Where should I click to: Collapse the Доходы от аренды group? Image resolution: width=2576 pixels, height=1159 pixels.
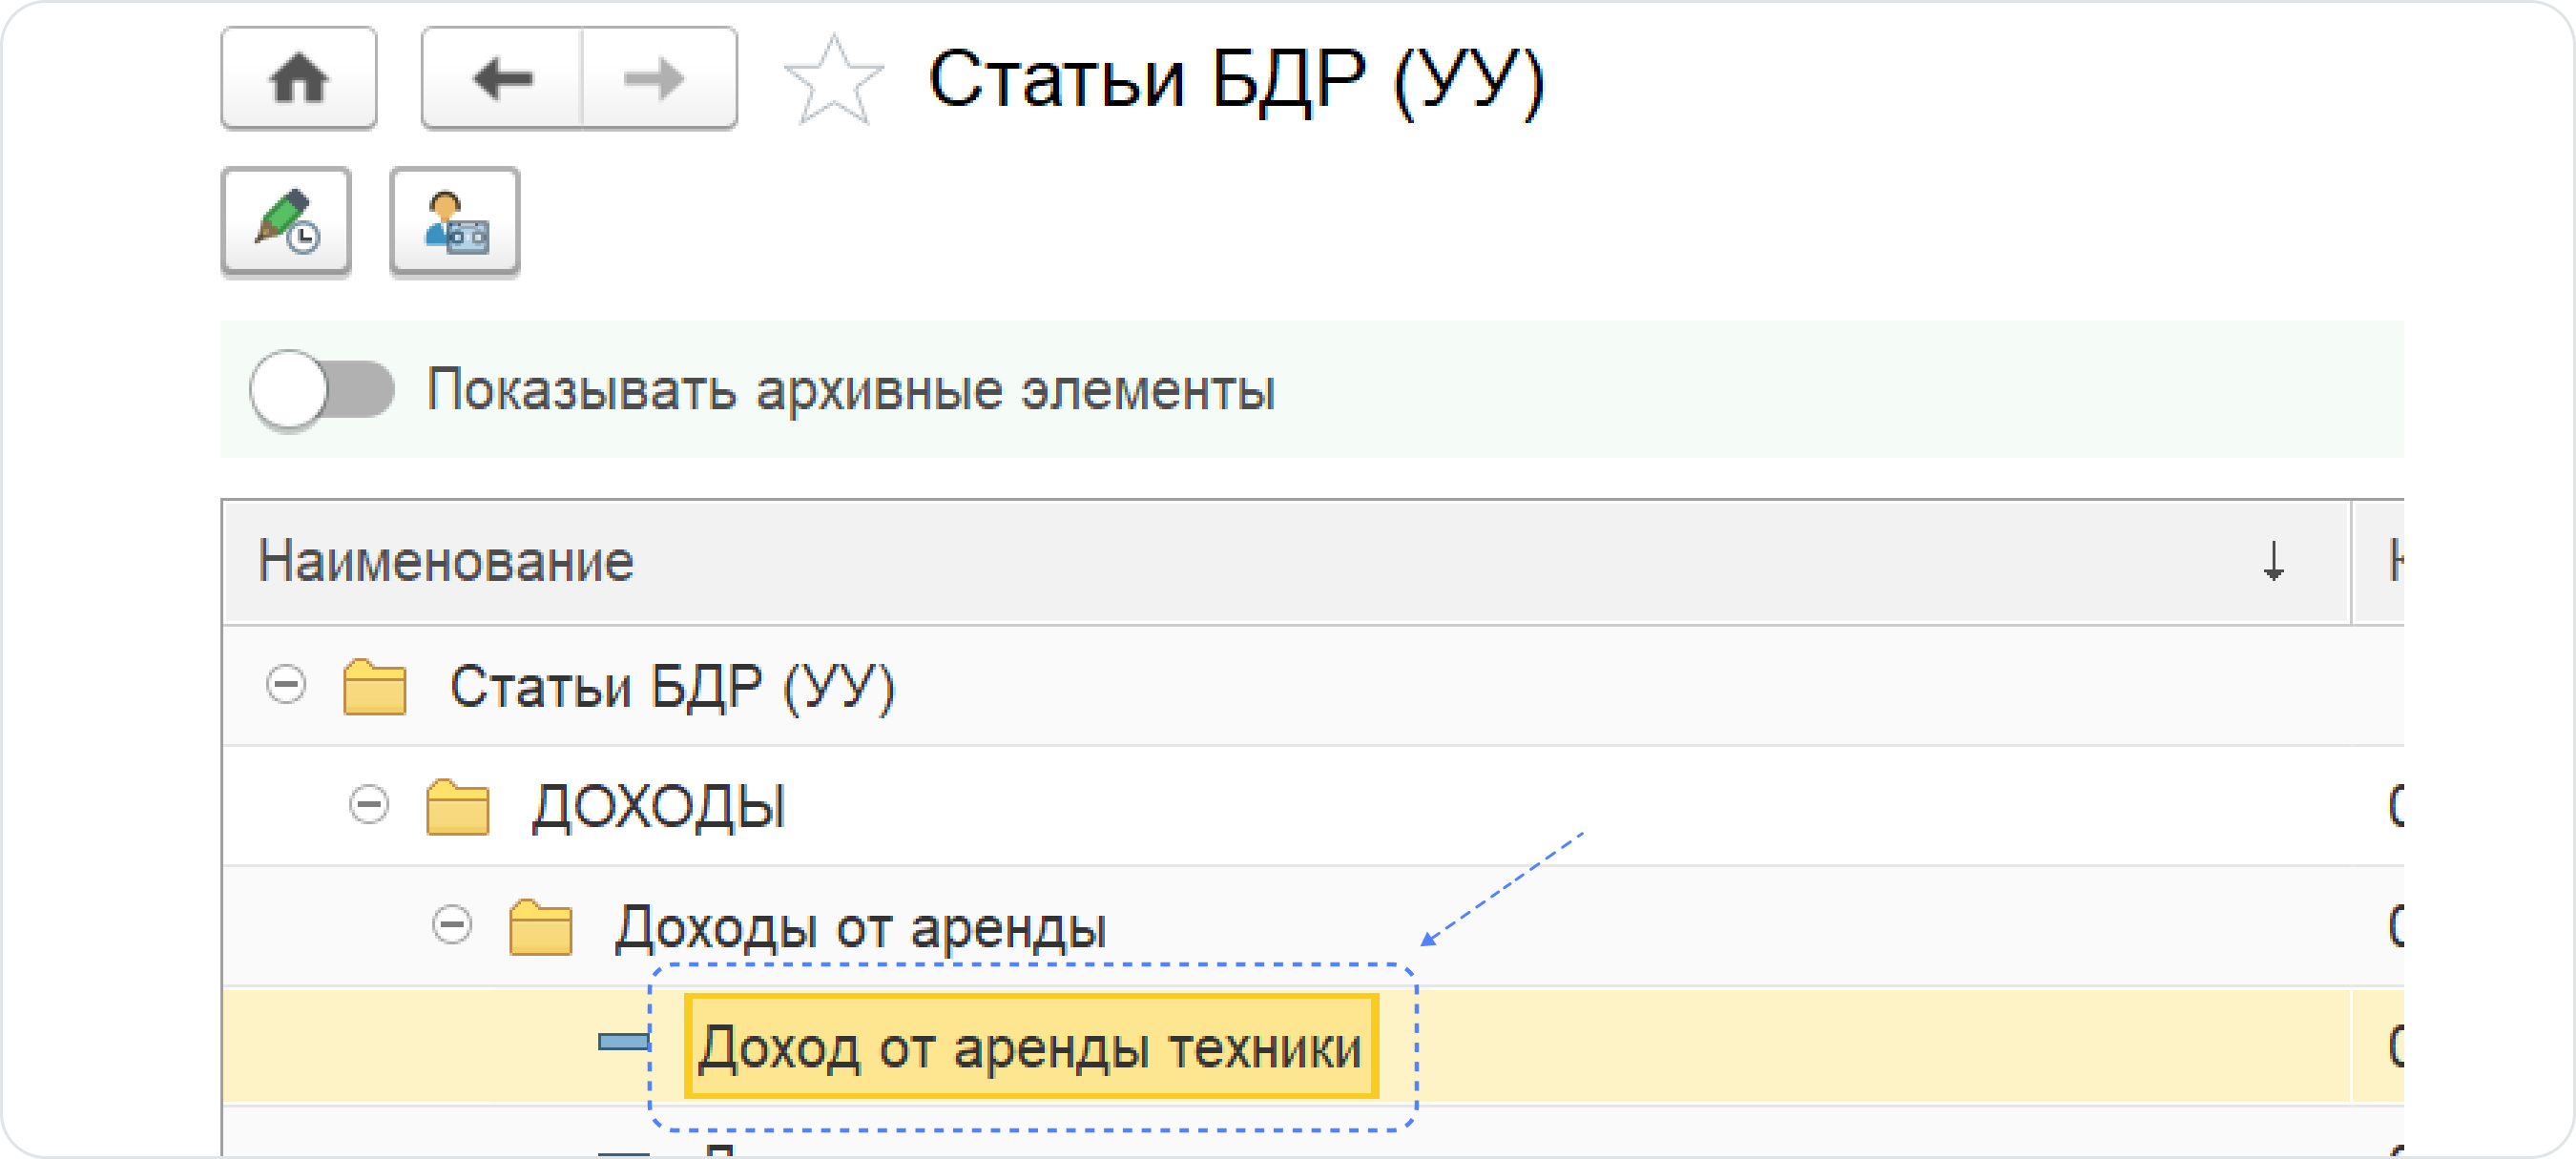[452, 925]
